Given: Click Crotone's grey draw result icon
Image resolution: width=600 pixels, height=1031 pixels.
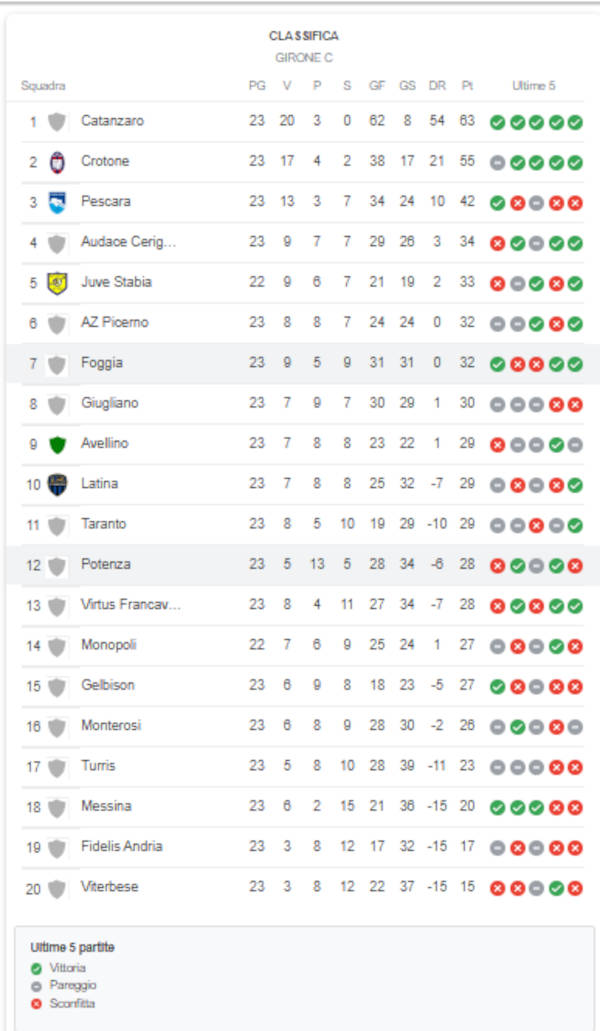Looking at the screenshot, I should pos(497,162).
